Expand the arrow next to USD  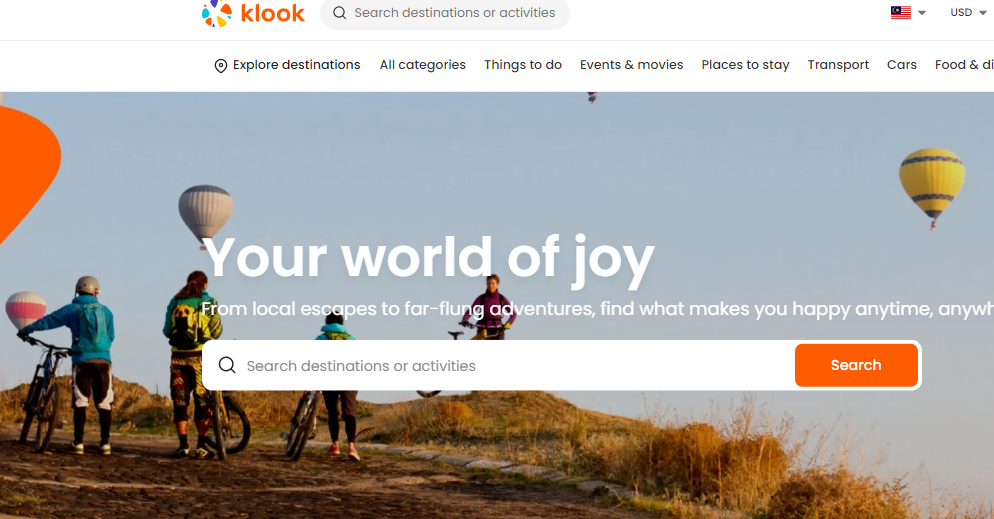click(x=983, y=13)
